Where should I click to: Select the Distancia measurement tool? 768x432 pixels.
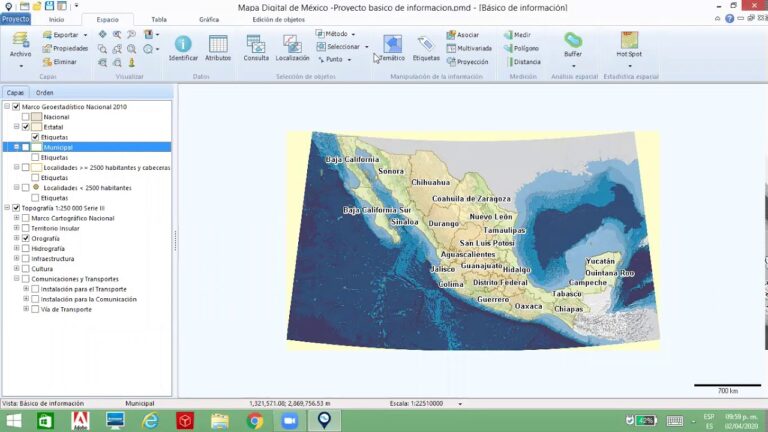coord(523,62)
